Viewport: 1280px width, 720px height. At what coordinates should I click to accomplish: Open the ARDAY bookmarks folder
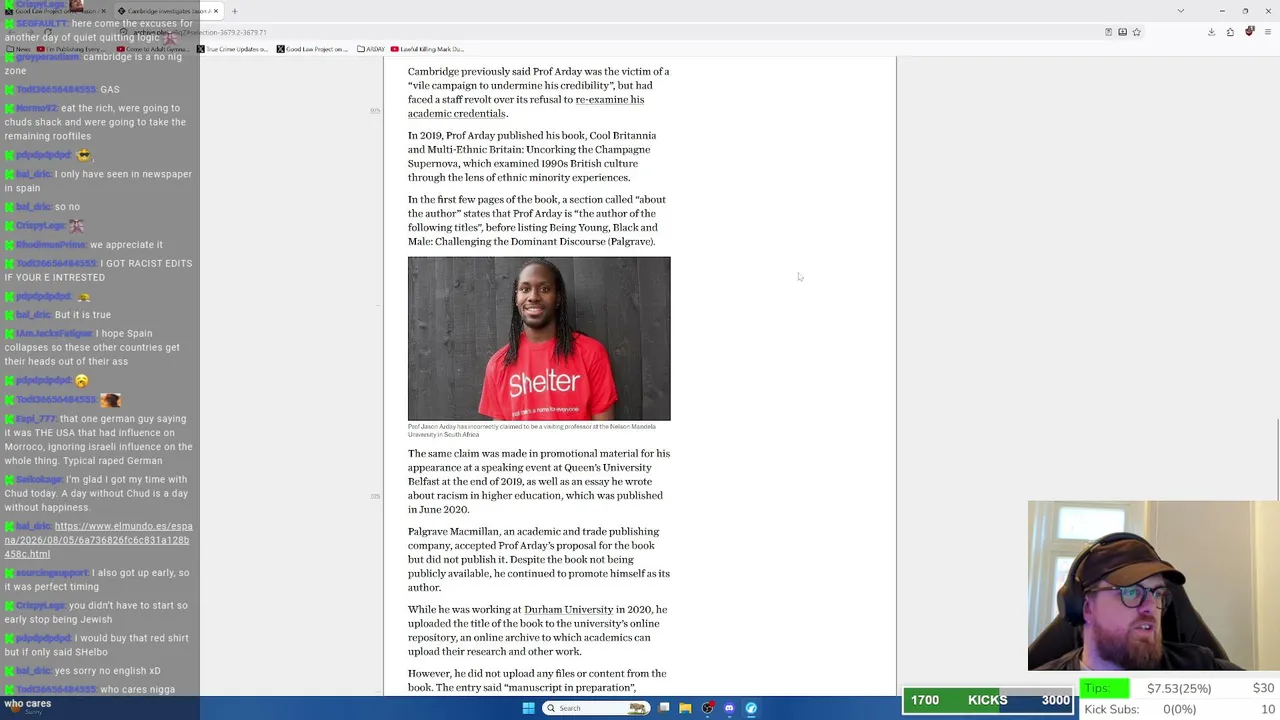pyautogui.click(x=371, y=49)
